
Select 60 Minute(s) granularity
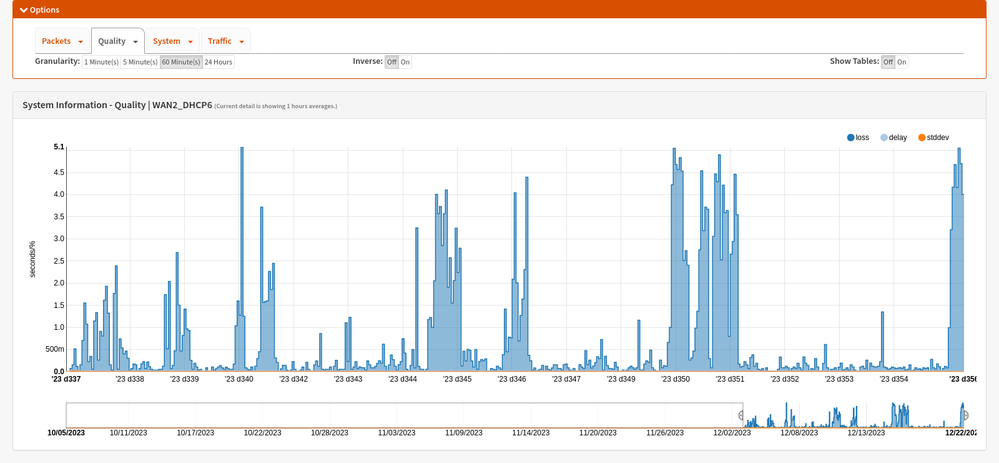coord(181,62)
